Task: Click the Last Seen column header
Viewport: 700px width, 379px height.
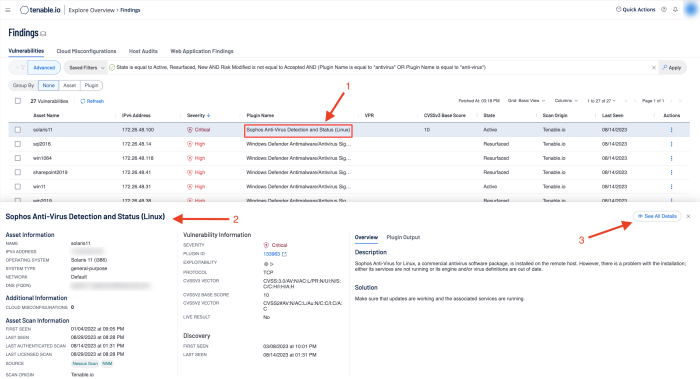Action: pos(612,115)
